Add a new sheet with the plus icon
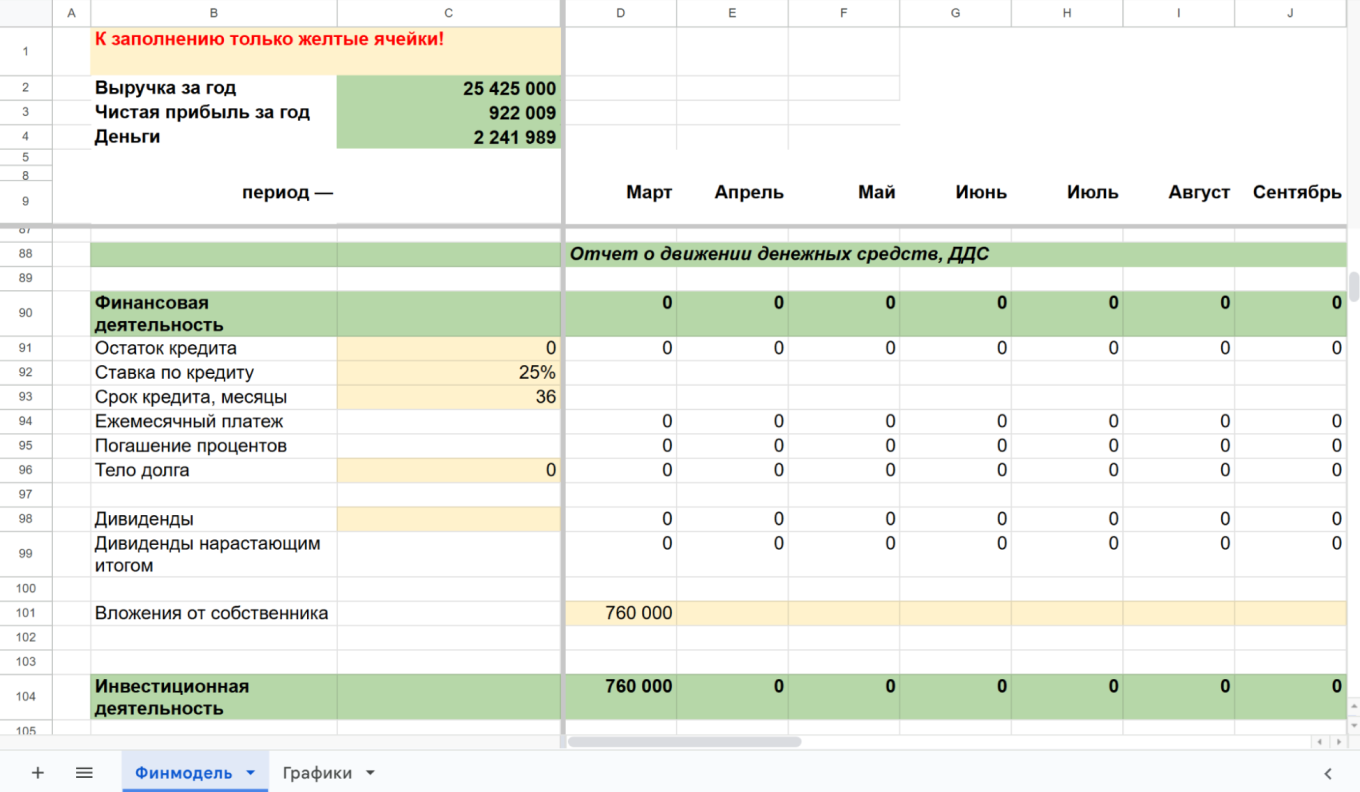1360x792 pixels. [x=38, y=773]
